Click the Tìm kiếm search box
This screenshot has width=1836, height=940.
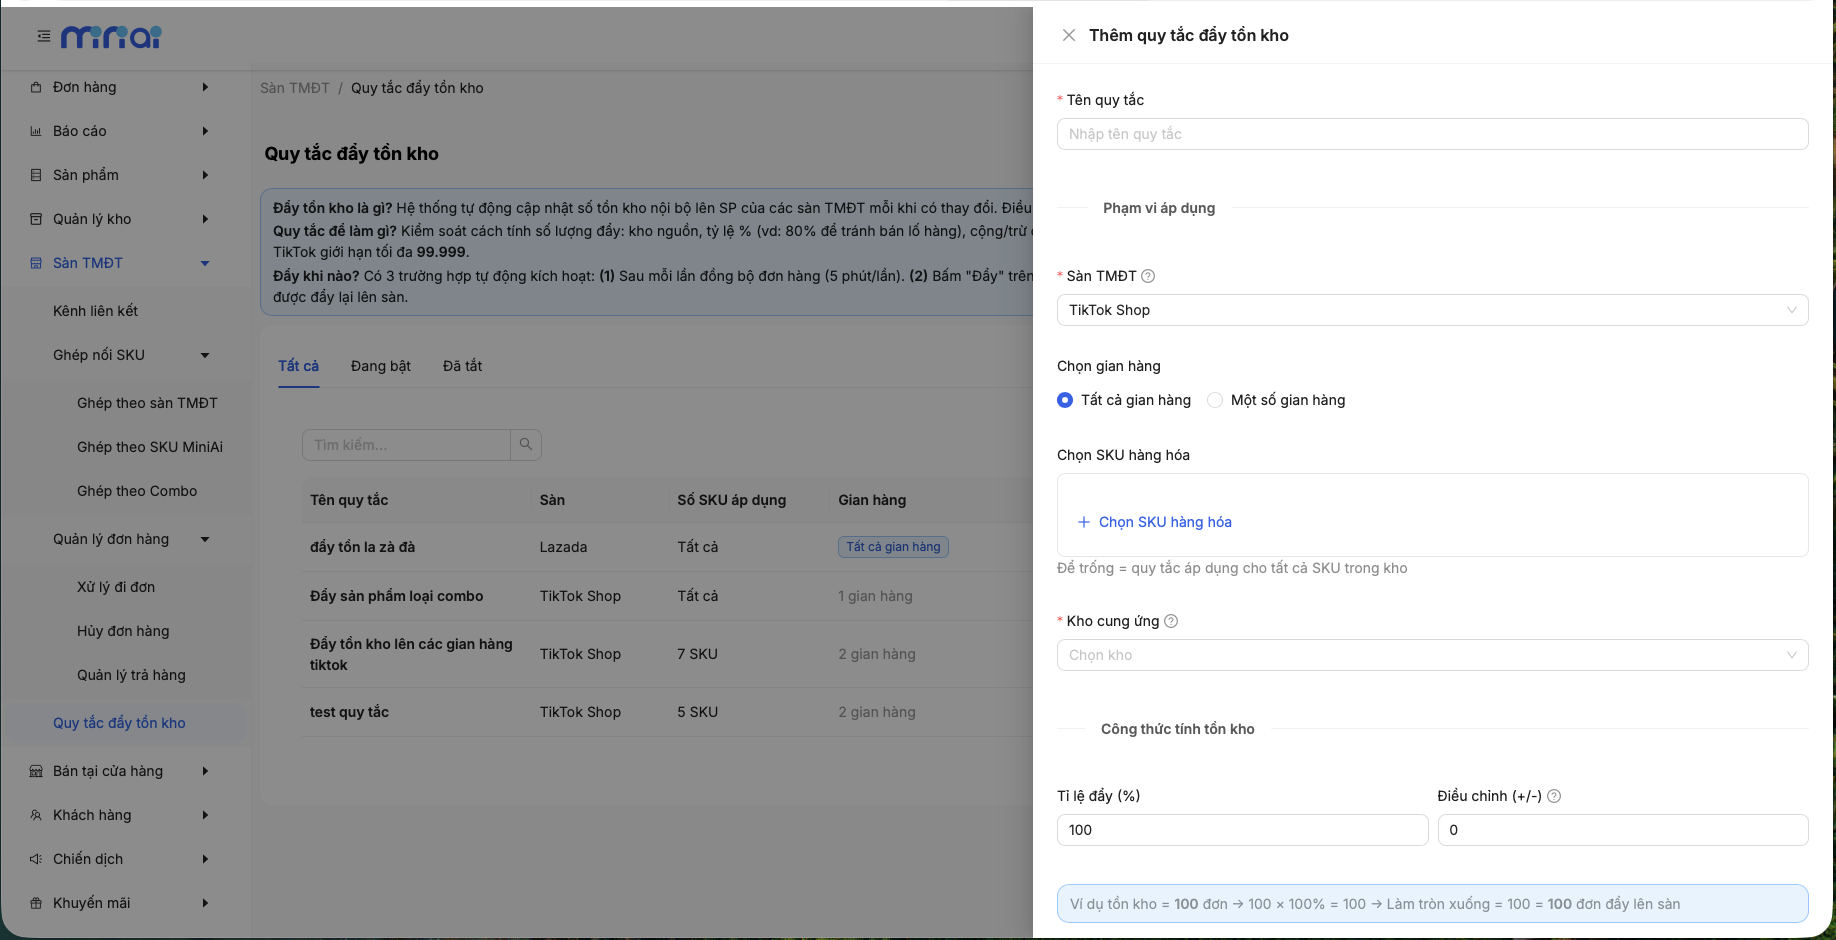406,445
